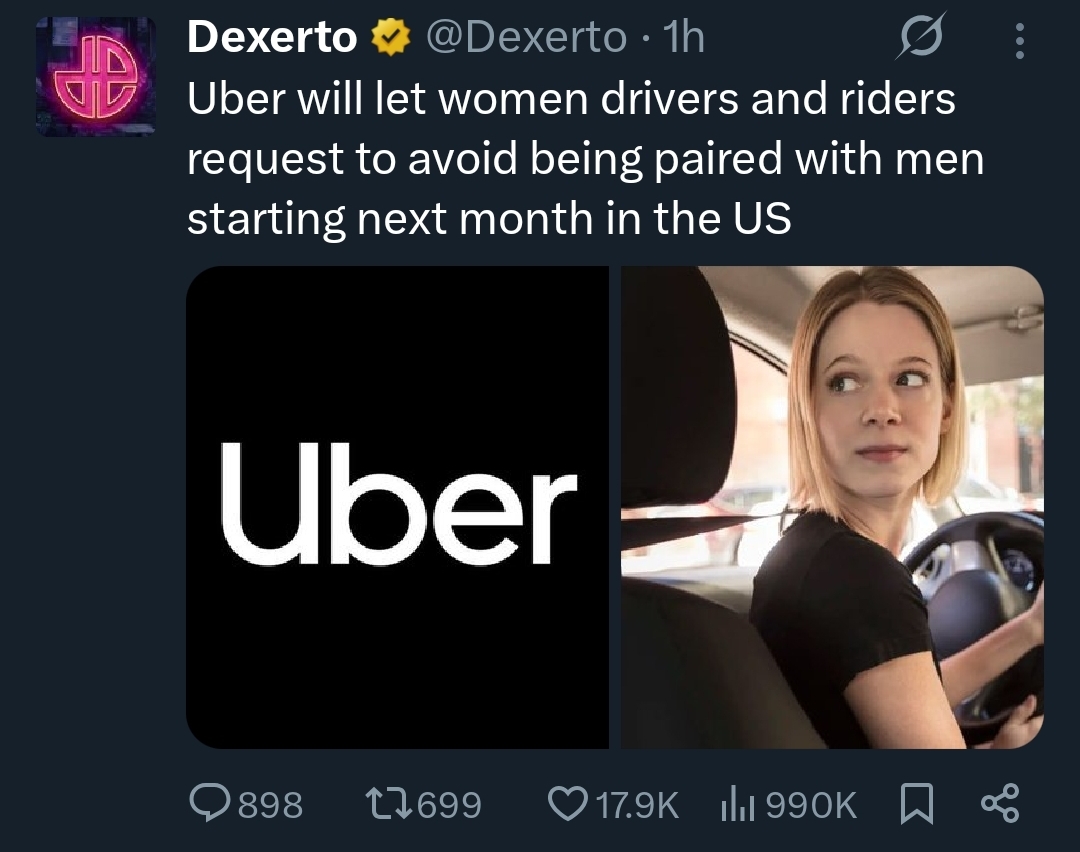
Task: Bookmark this Dexerto post
Action: click(x=917, y=804)
